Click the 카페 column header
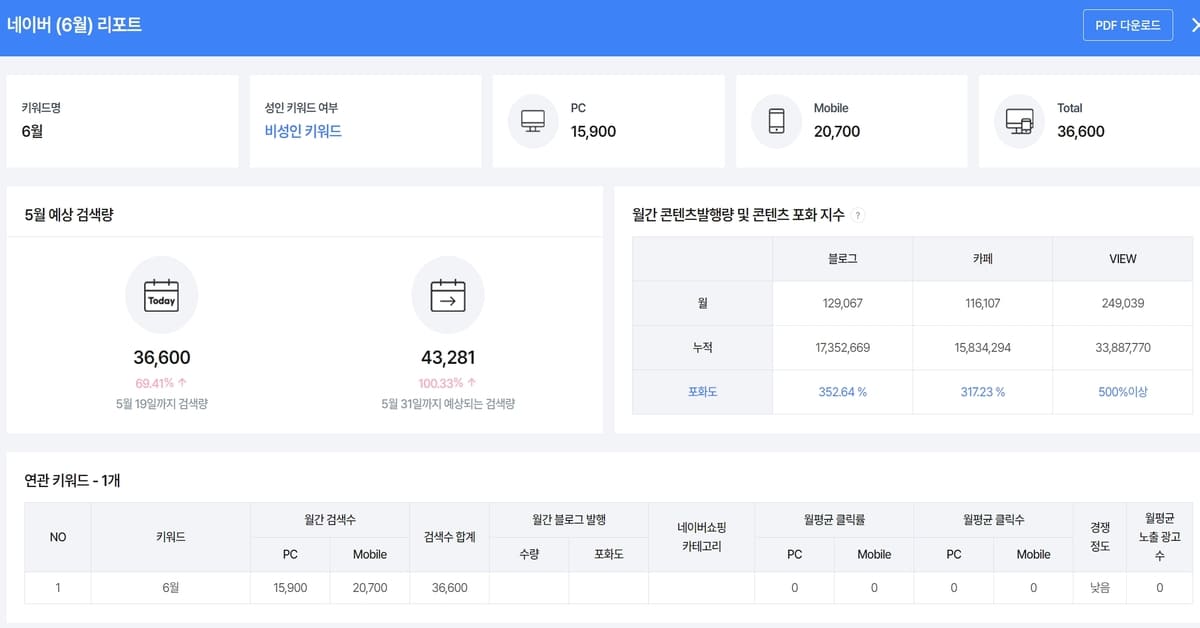This screenshot has width=1200, height=628. click(x=981, y=258)
